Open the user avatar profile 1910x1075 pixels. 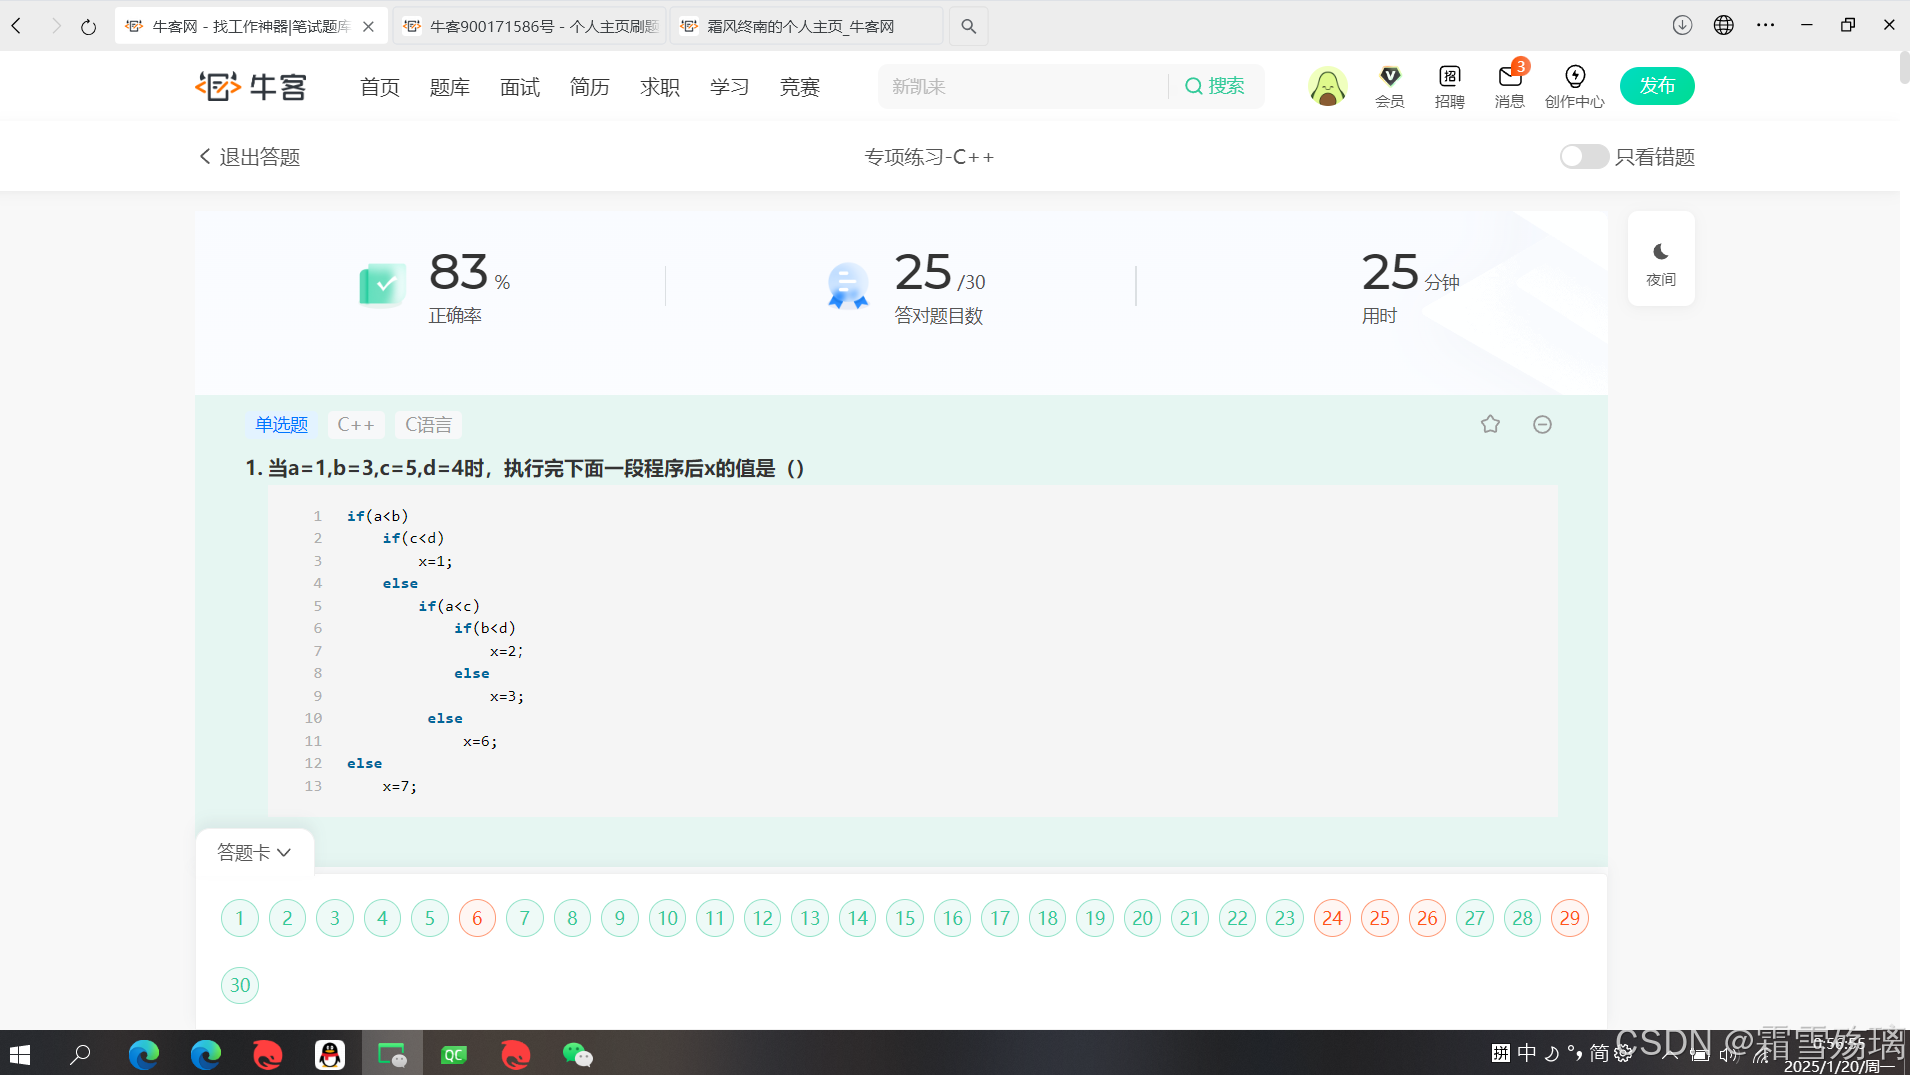[1327, 87]
